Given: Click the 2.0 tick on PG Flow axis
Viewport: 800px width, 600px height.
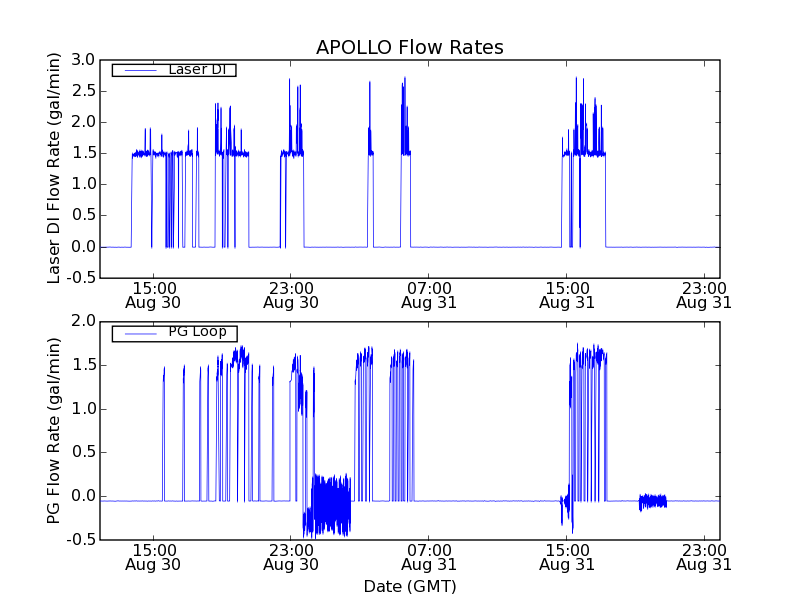Looking at the screenshot, I should pyautogui.click(x=83, y=321).
